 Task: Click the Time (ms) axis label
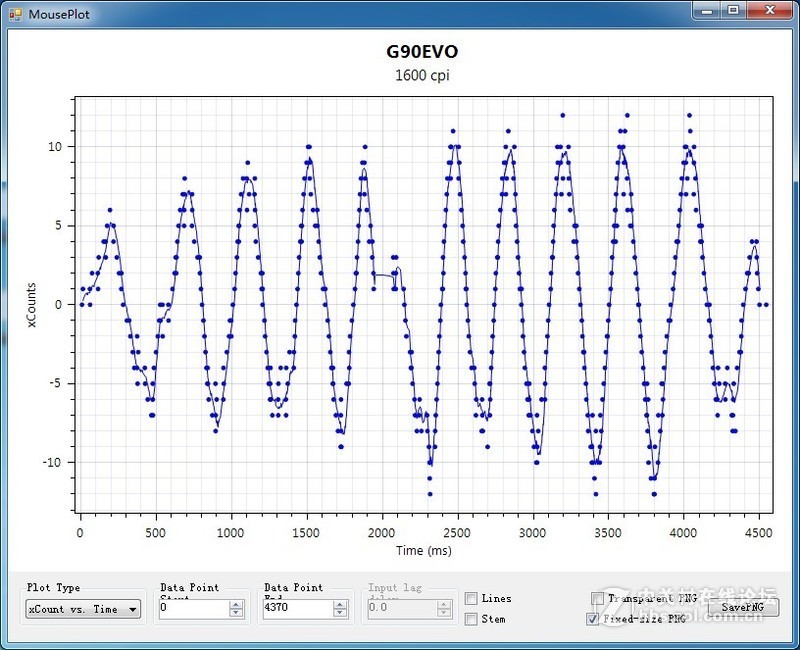(424, 550)
